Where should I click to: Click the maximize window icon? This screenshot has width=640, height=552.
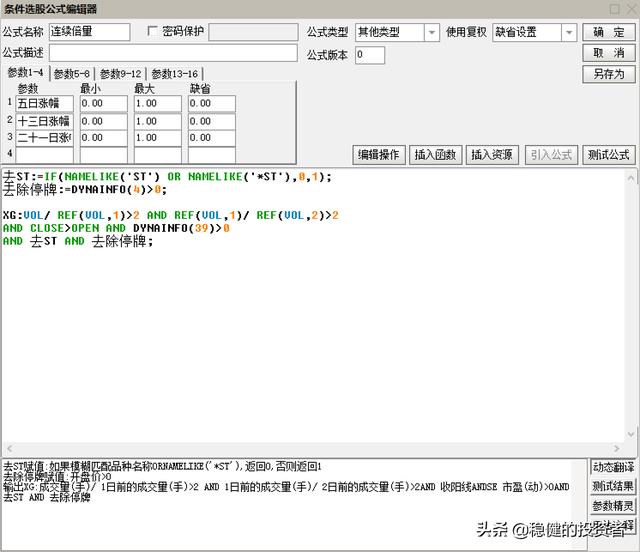coord(612,9)
